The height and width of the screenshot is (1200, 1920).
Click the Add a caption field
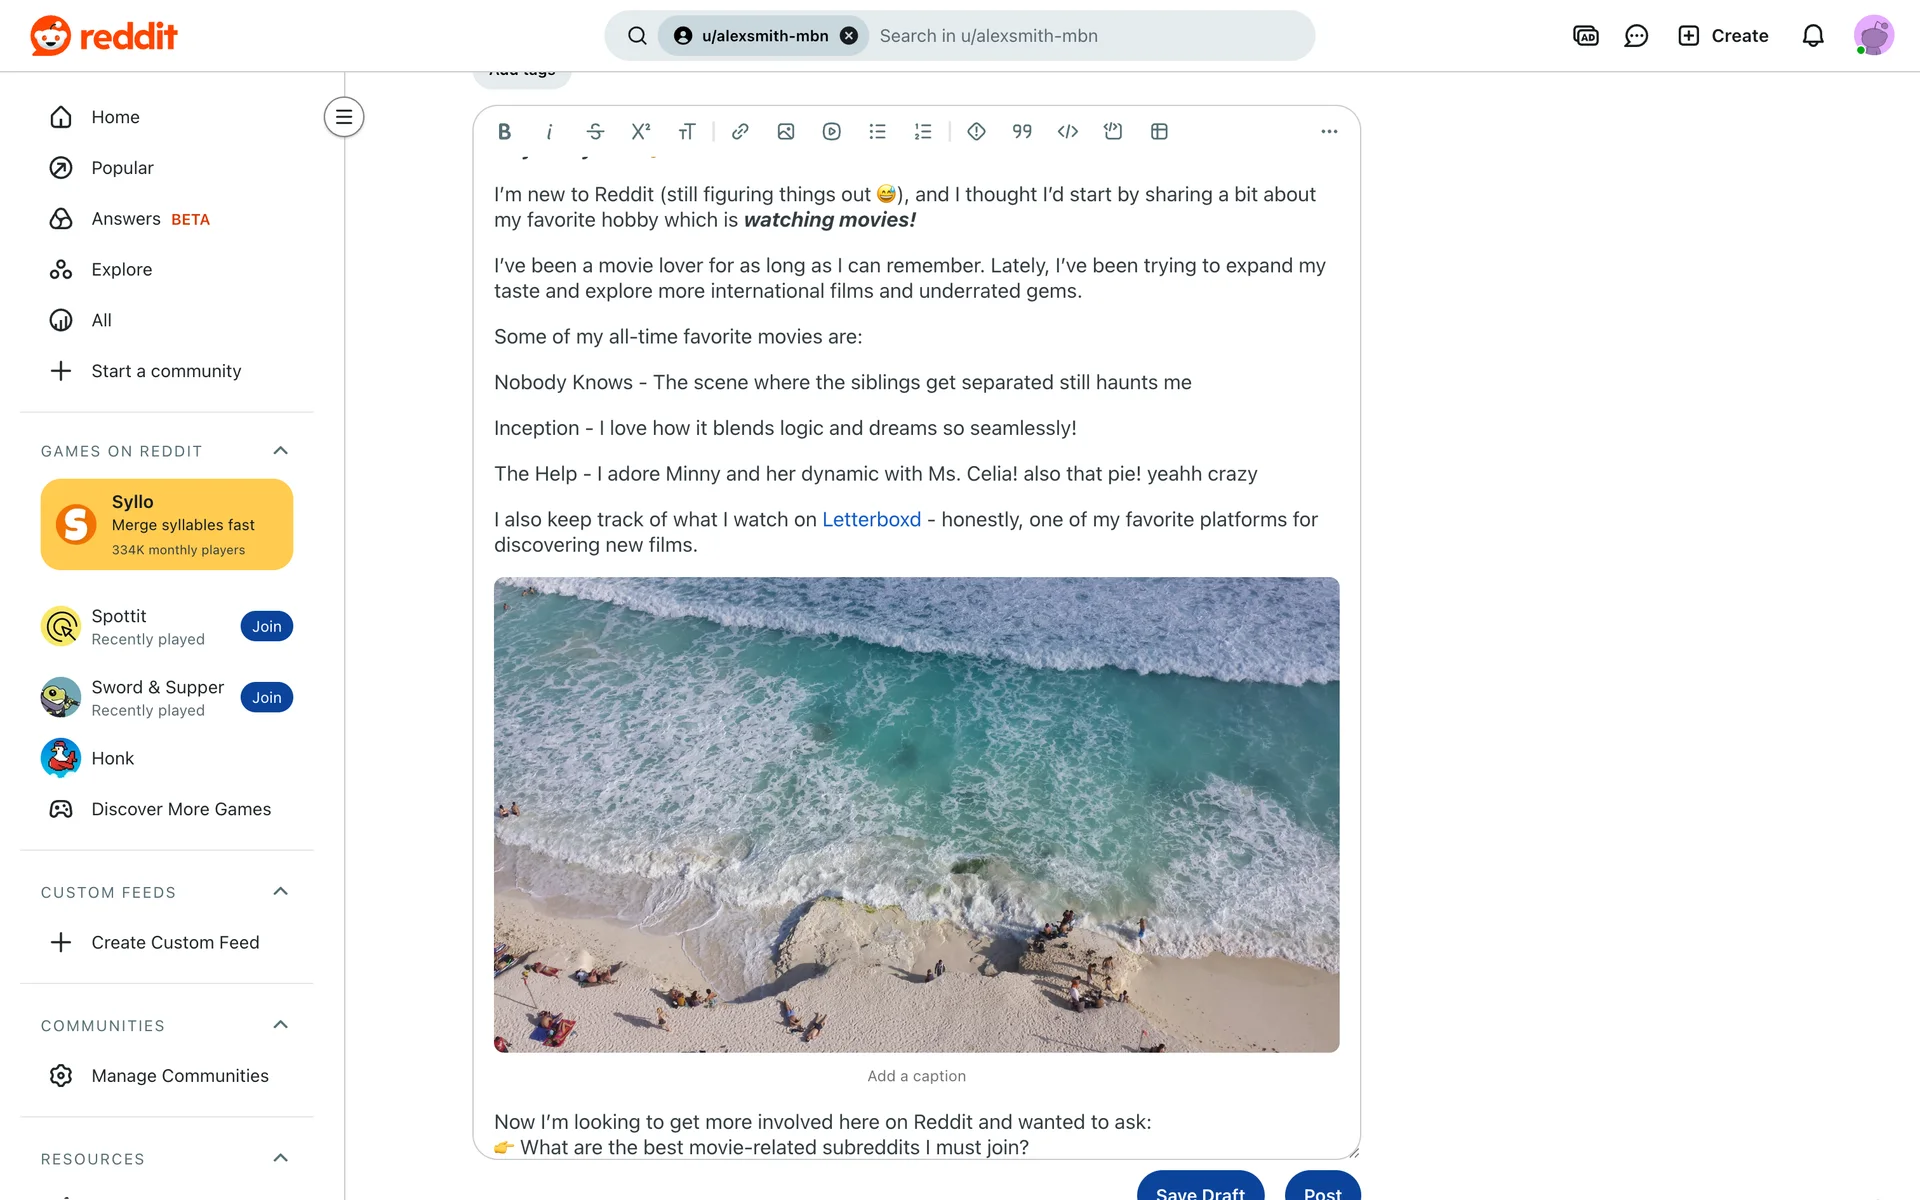916,1076
